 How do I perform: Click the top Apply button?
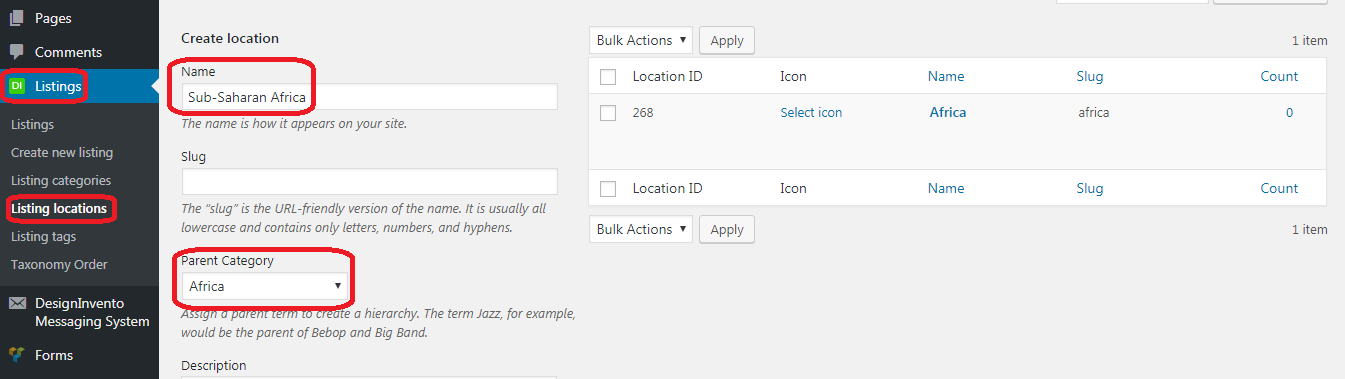(727, 40)
